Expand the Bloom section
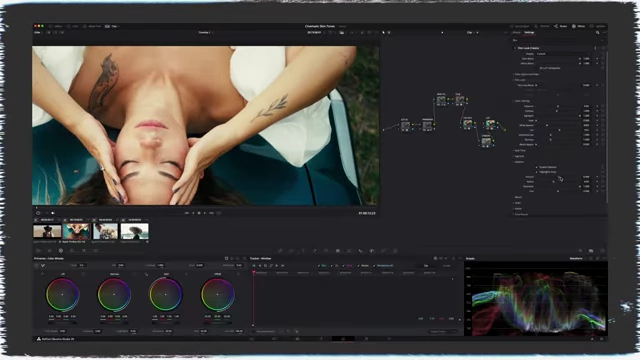Viewport: 640px width, 360px height. (518, 197)
